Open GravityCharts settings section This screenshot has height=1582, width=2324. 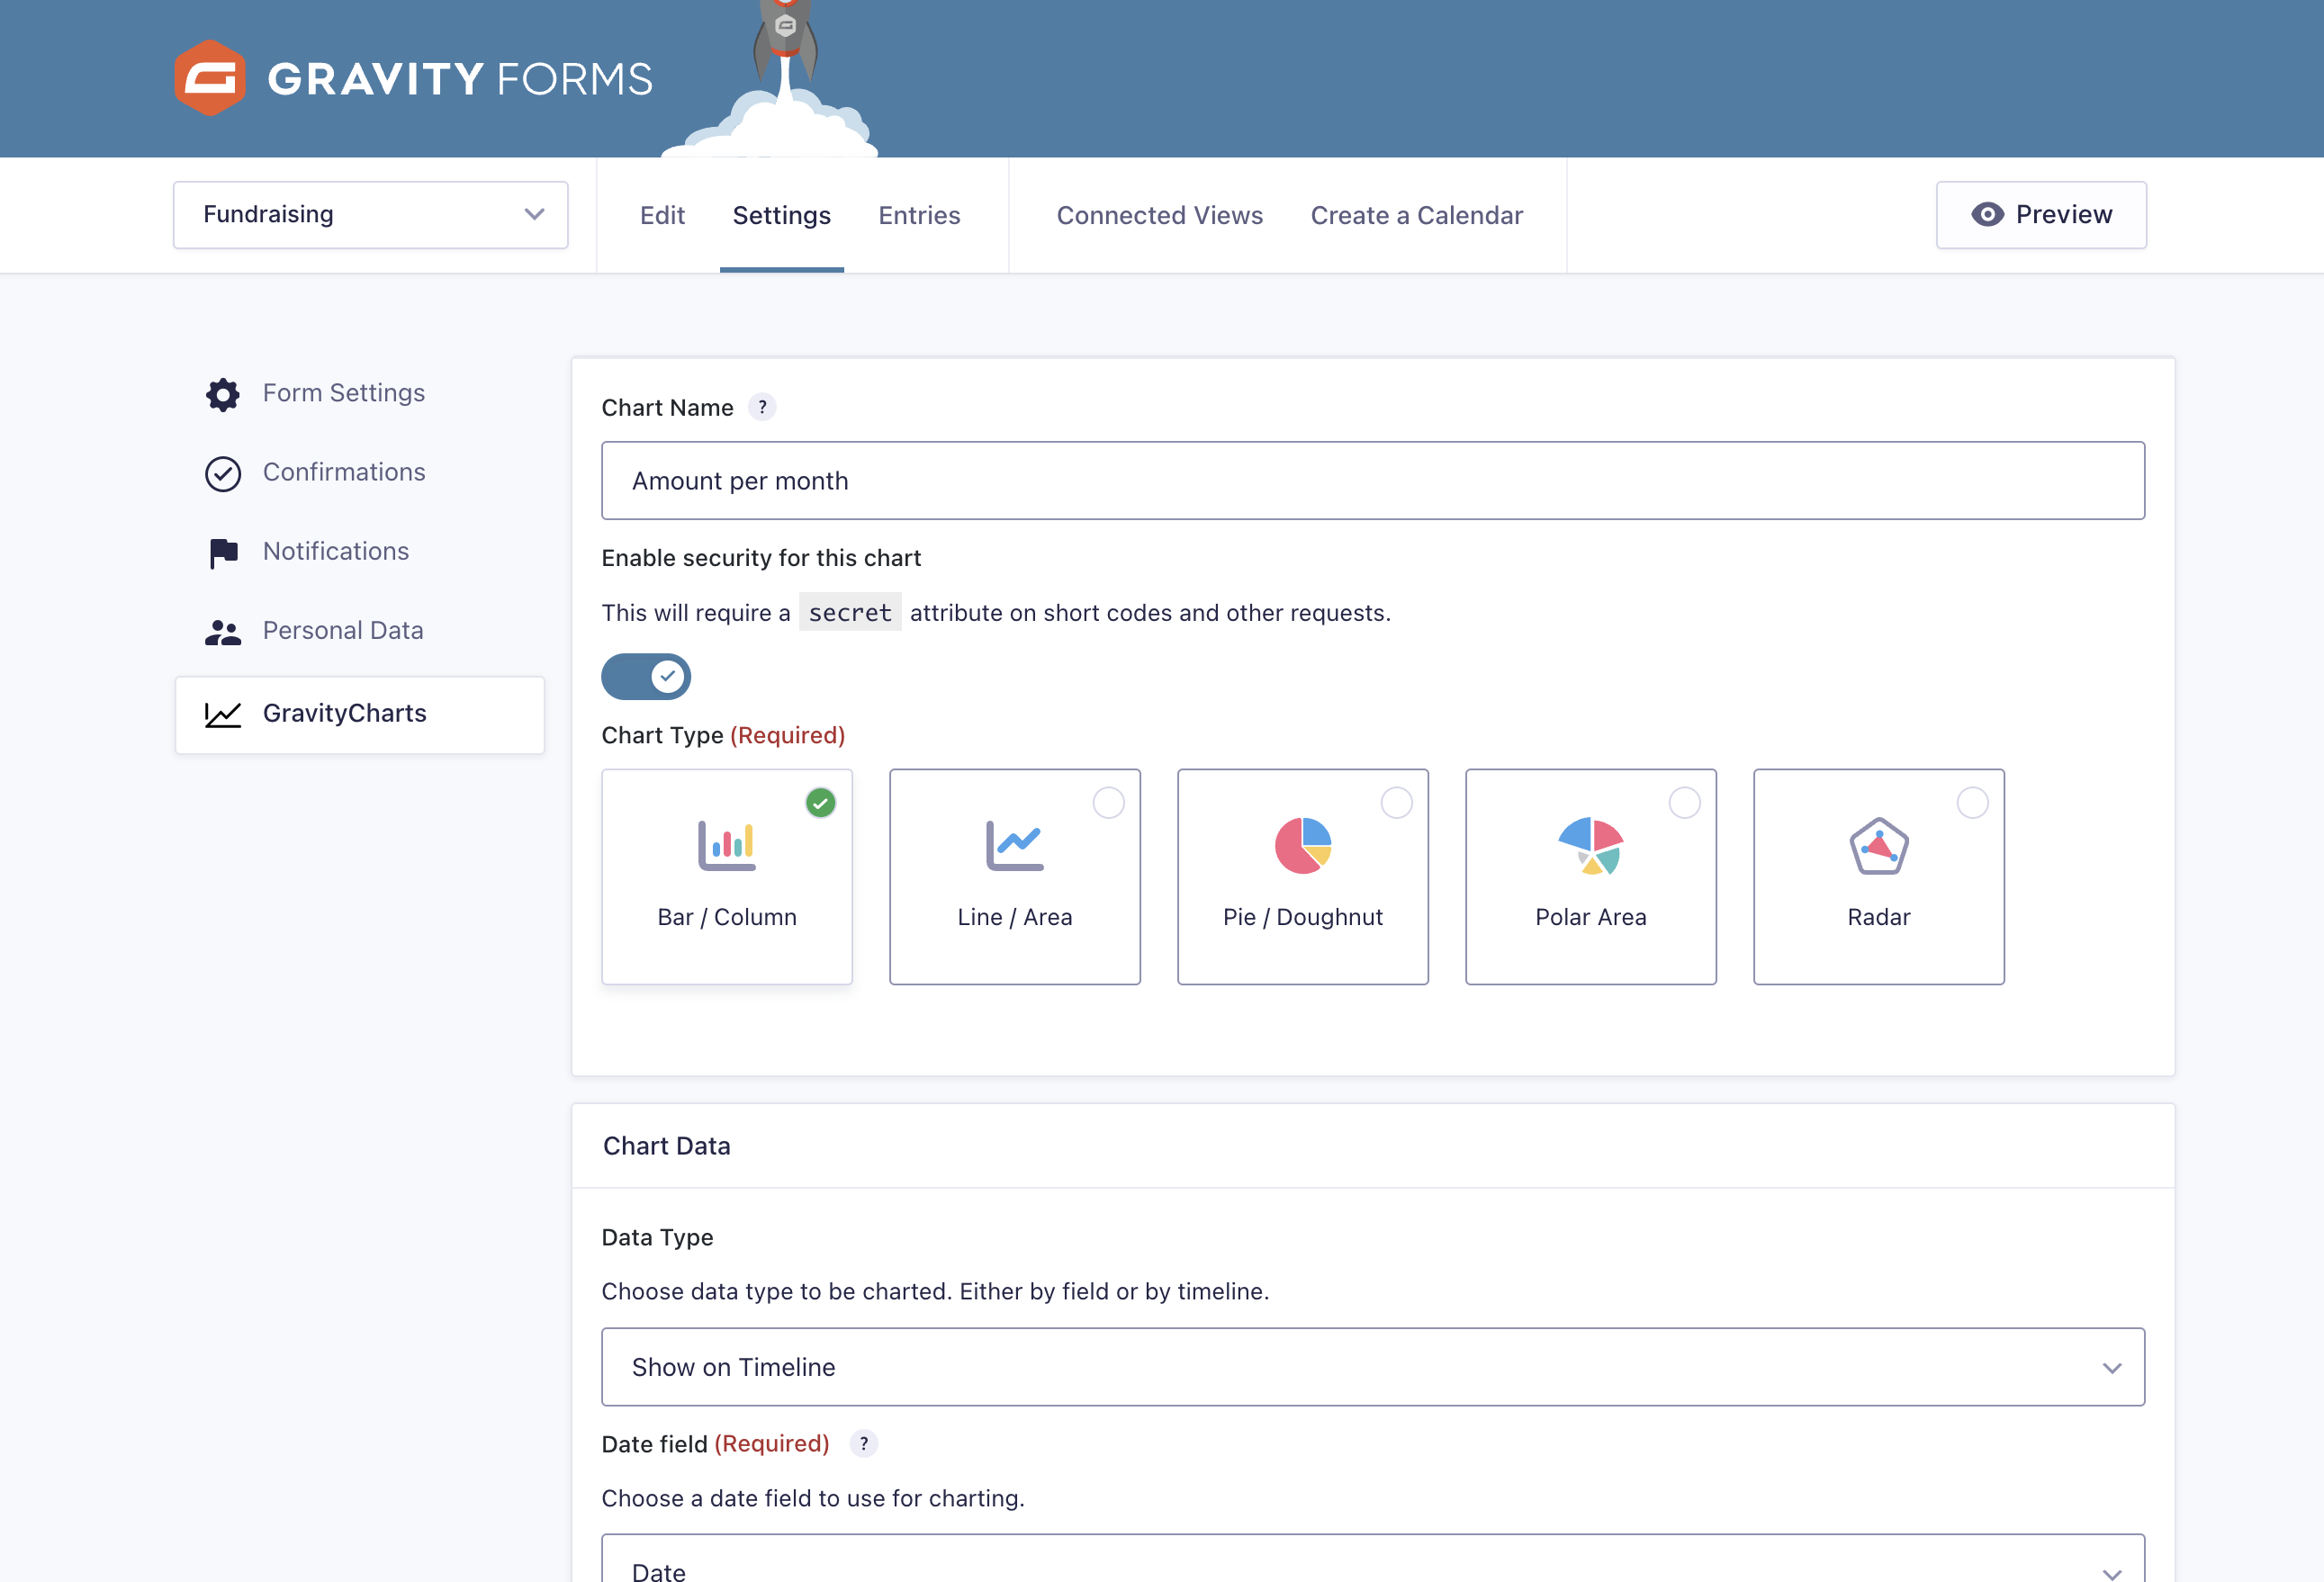[360, 714]
